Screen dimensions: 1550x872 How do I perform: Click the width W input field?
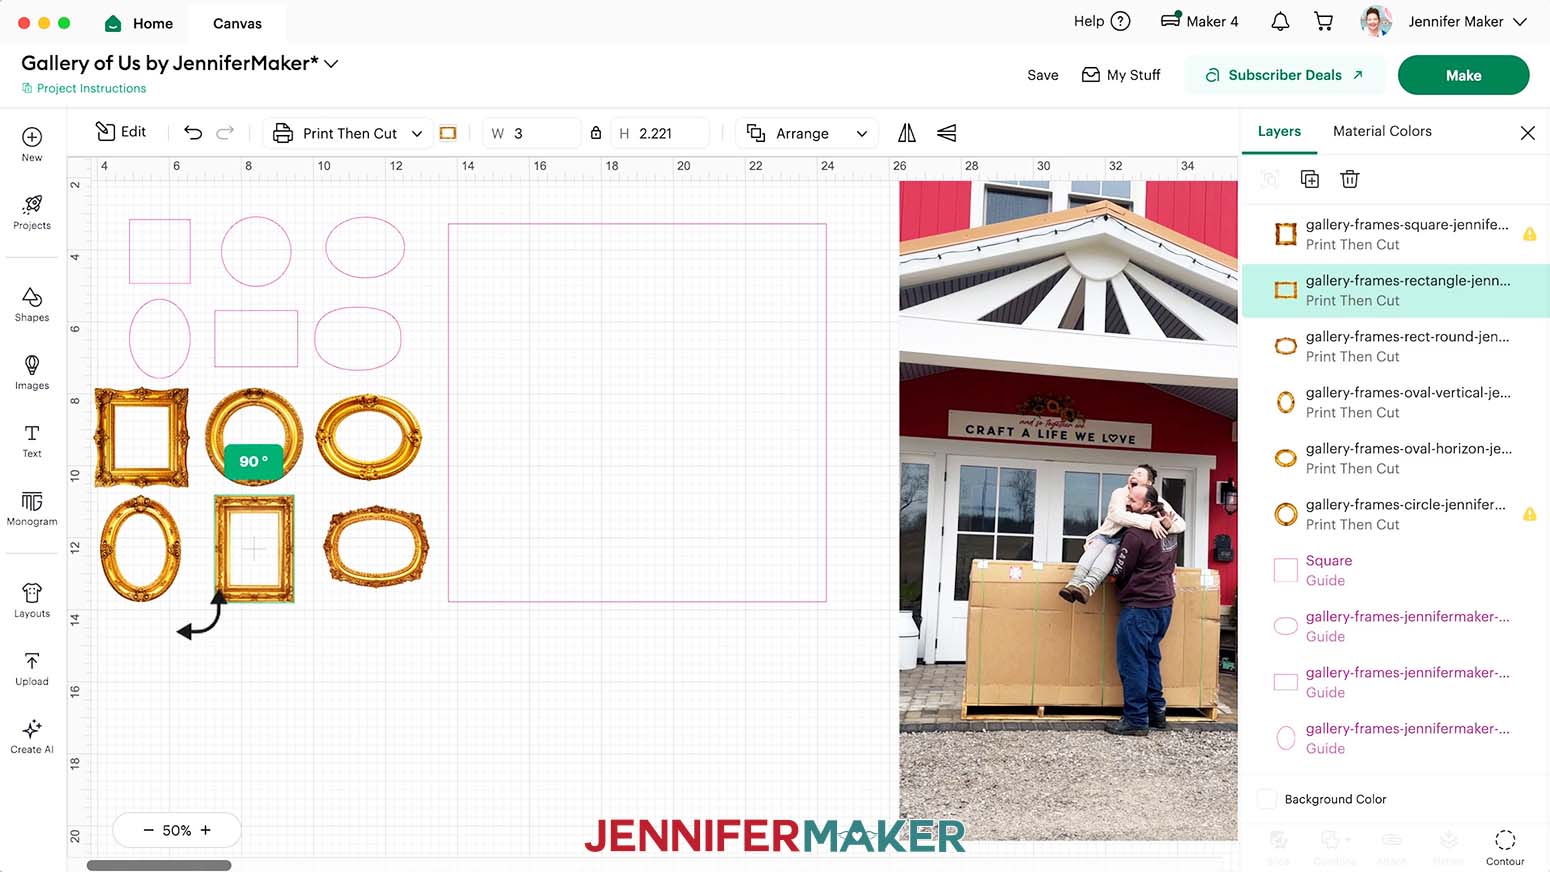tap(531, 133)
